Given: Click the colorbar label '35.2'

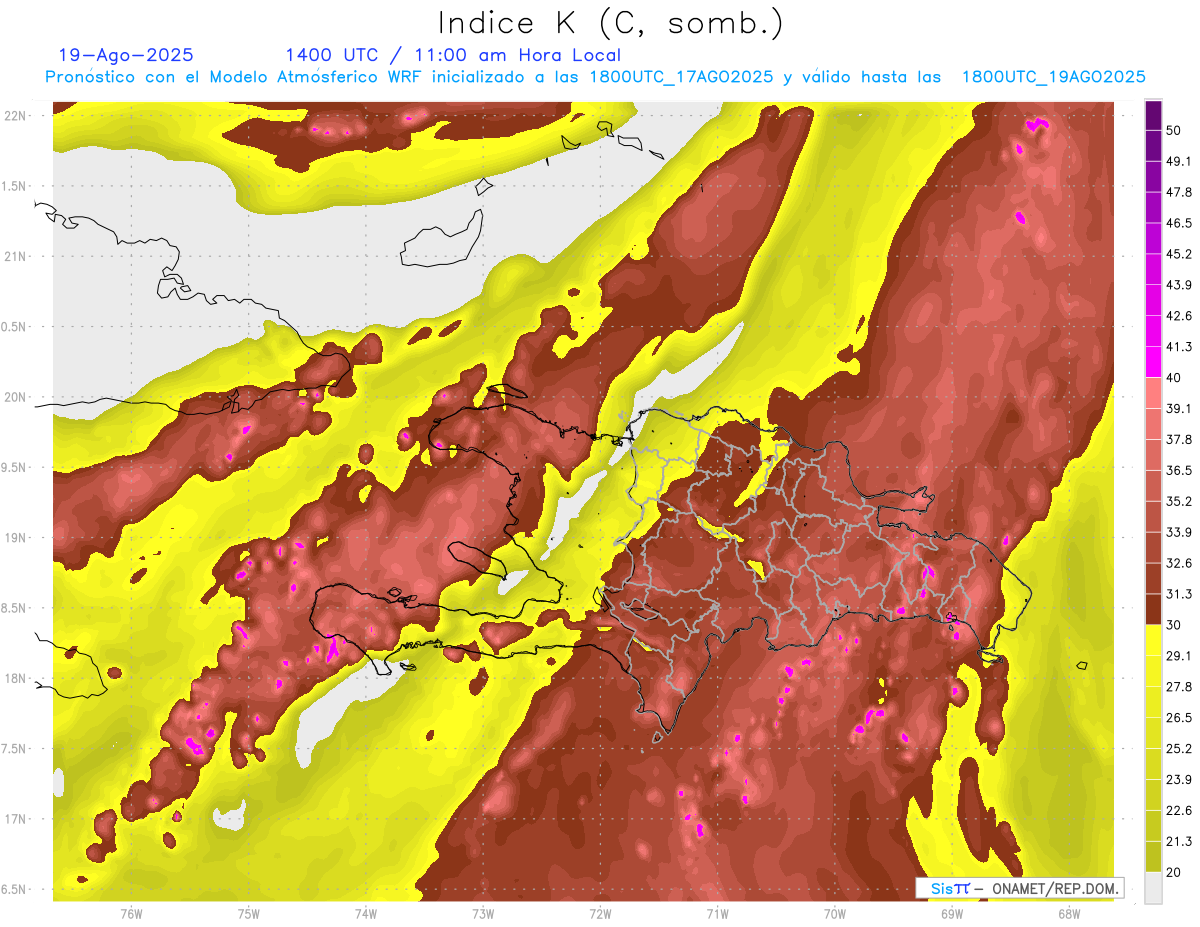Looking at the screenshot, I should click(1178, 501).
